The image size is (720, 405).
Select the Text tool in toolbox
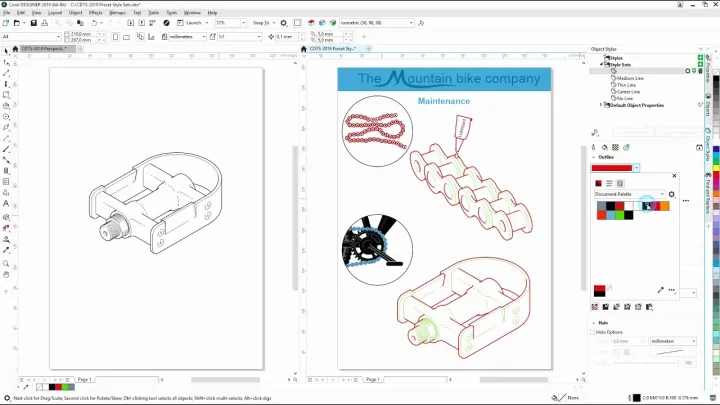[x=6, y=203]
